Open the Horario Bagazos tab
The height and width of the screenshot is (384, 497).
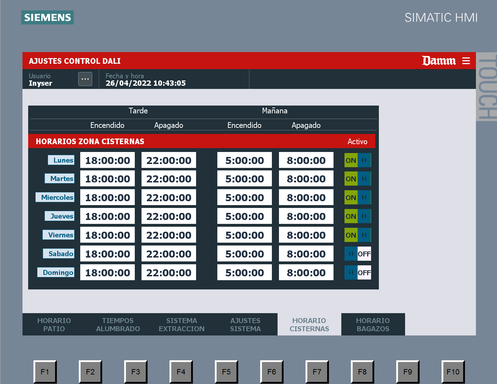click(x=373, y=324)
